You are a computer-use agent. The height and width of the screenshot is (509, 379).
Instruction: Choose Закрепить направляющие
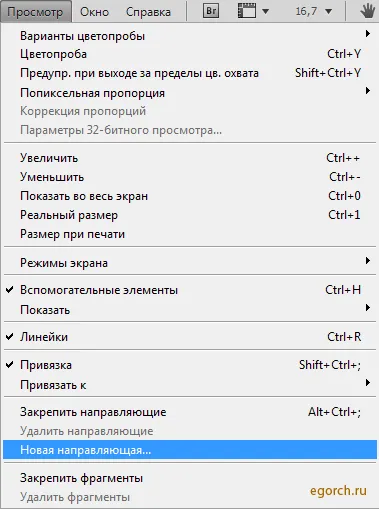190,412
